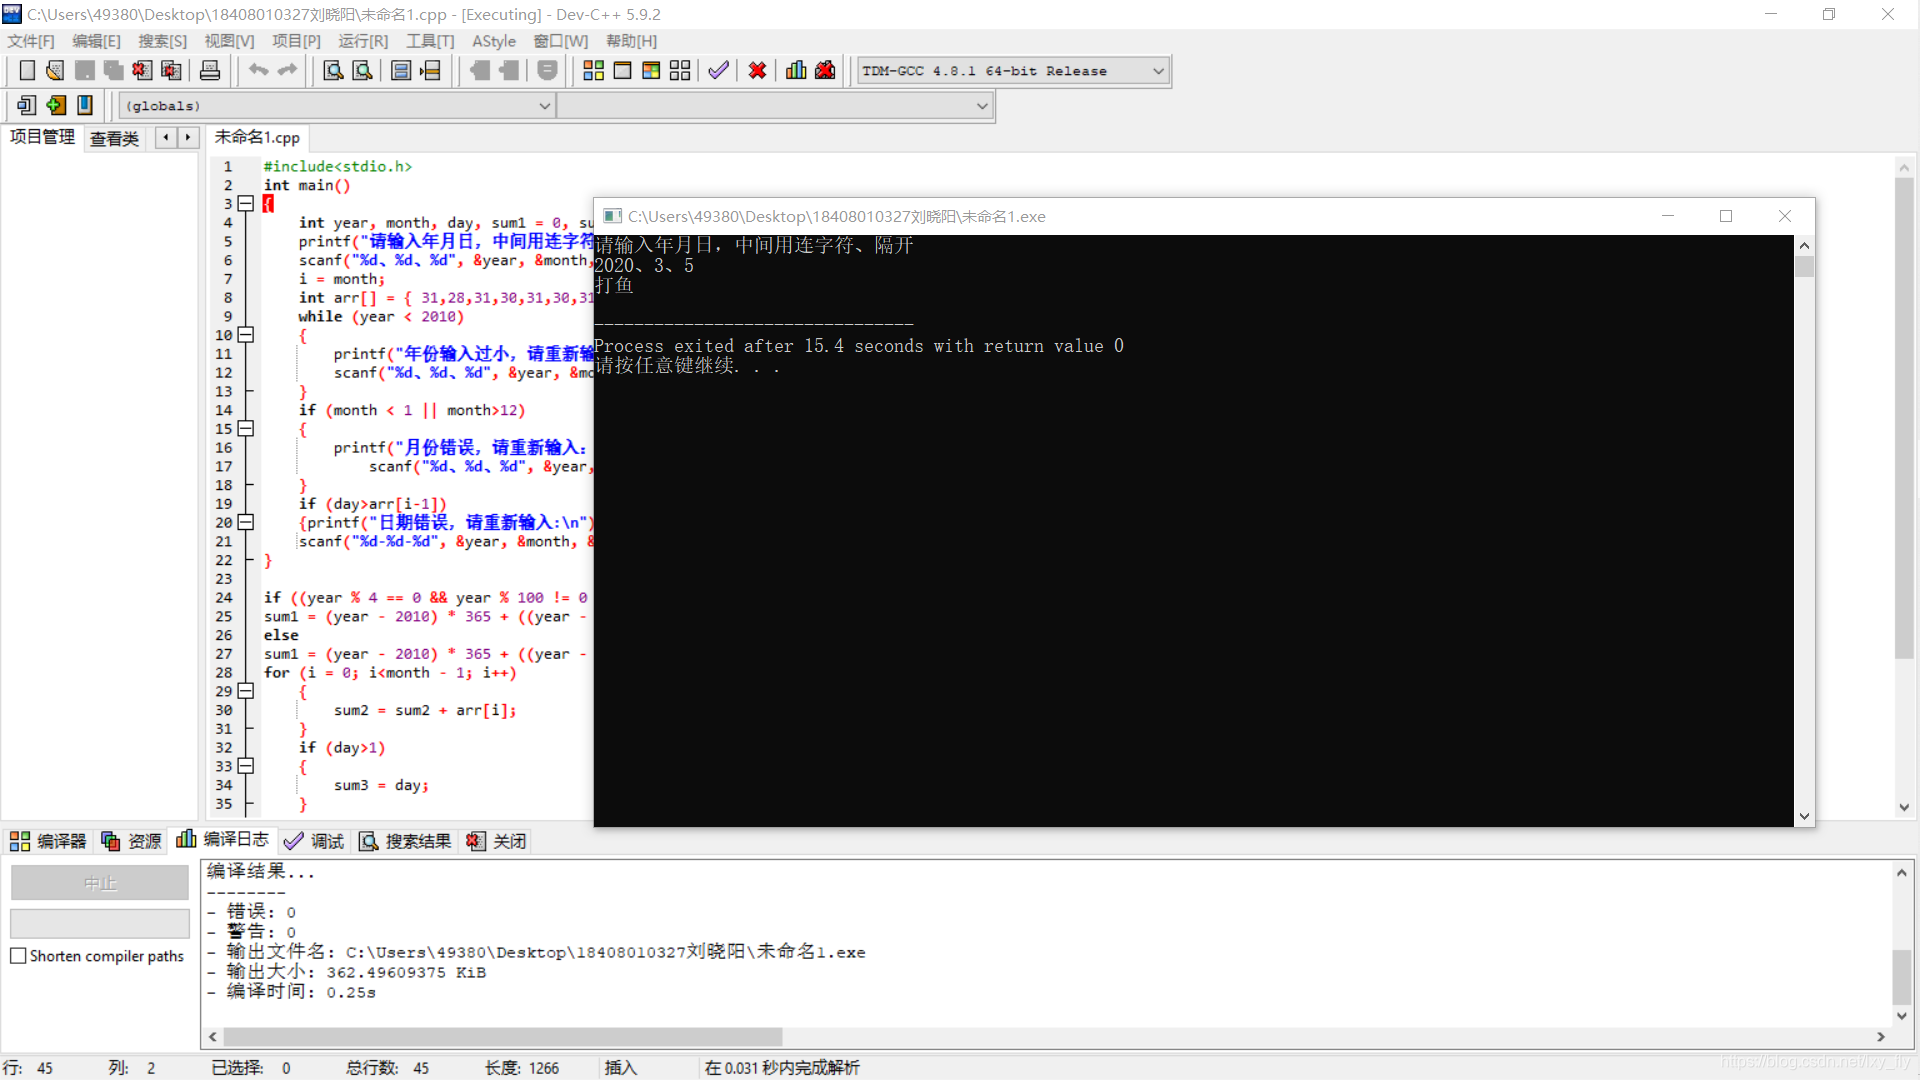Viewport: 1920px width, 1080px height.
Task: Open the 文件[F] menu
Action: tap(31, 41)
